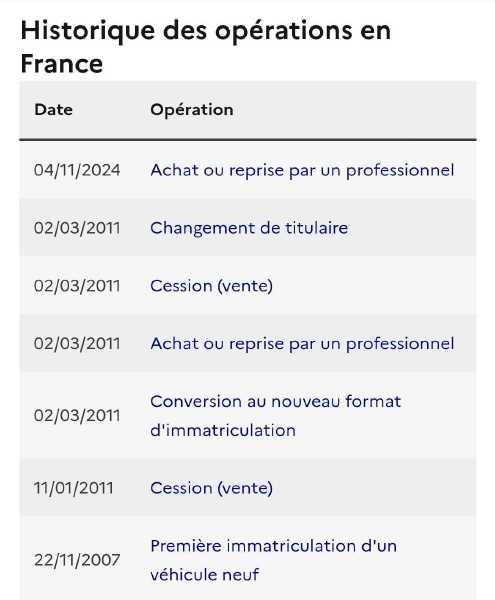Click the véhicule neuf text in the last row

[x=205, y=575]
